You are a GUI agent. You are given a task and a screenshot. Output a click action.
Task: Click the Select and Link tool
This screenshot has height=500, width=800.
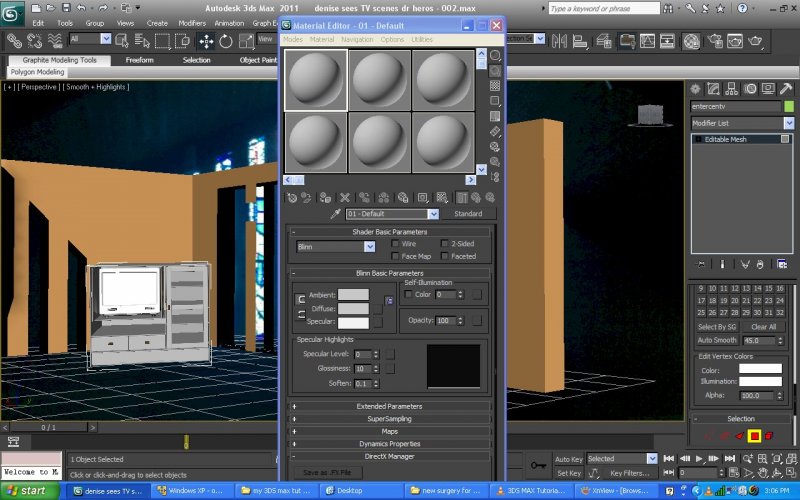click(14, 41)
